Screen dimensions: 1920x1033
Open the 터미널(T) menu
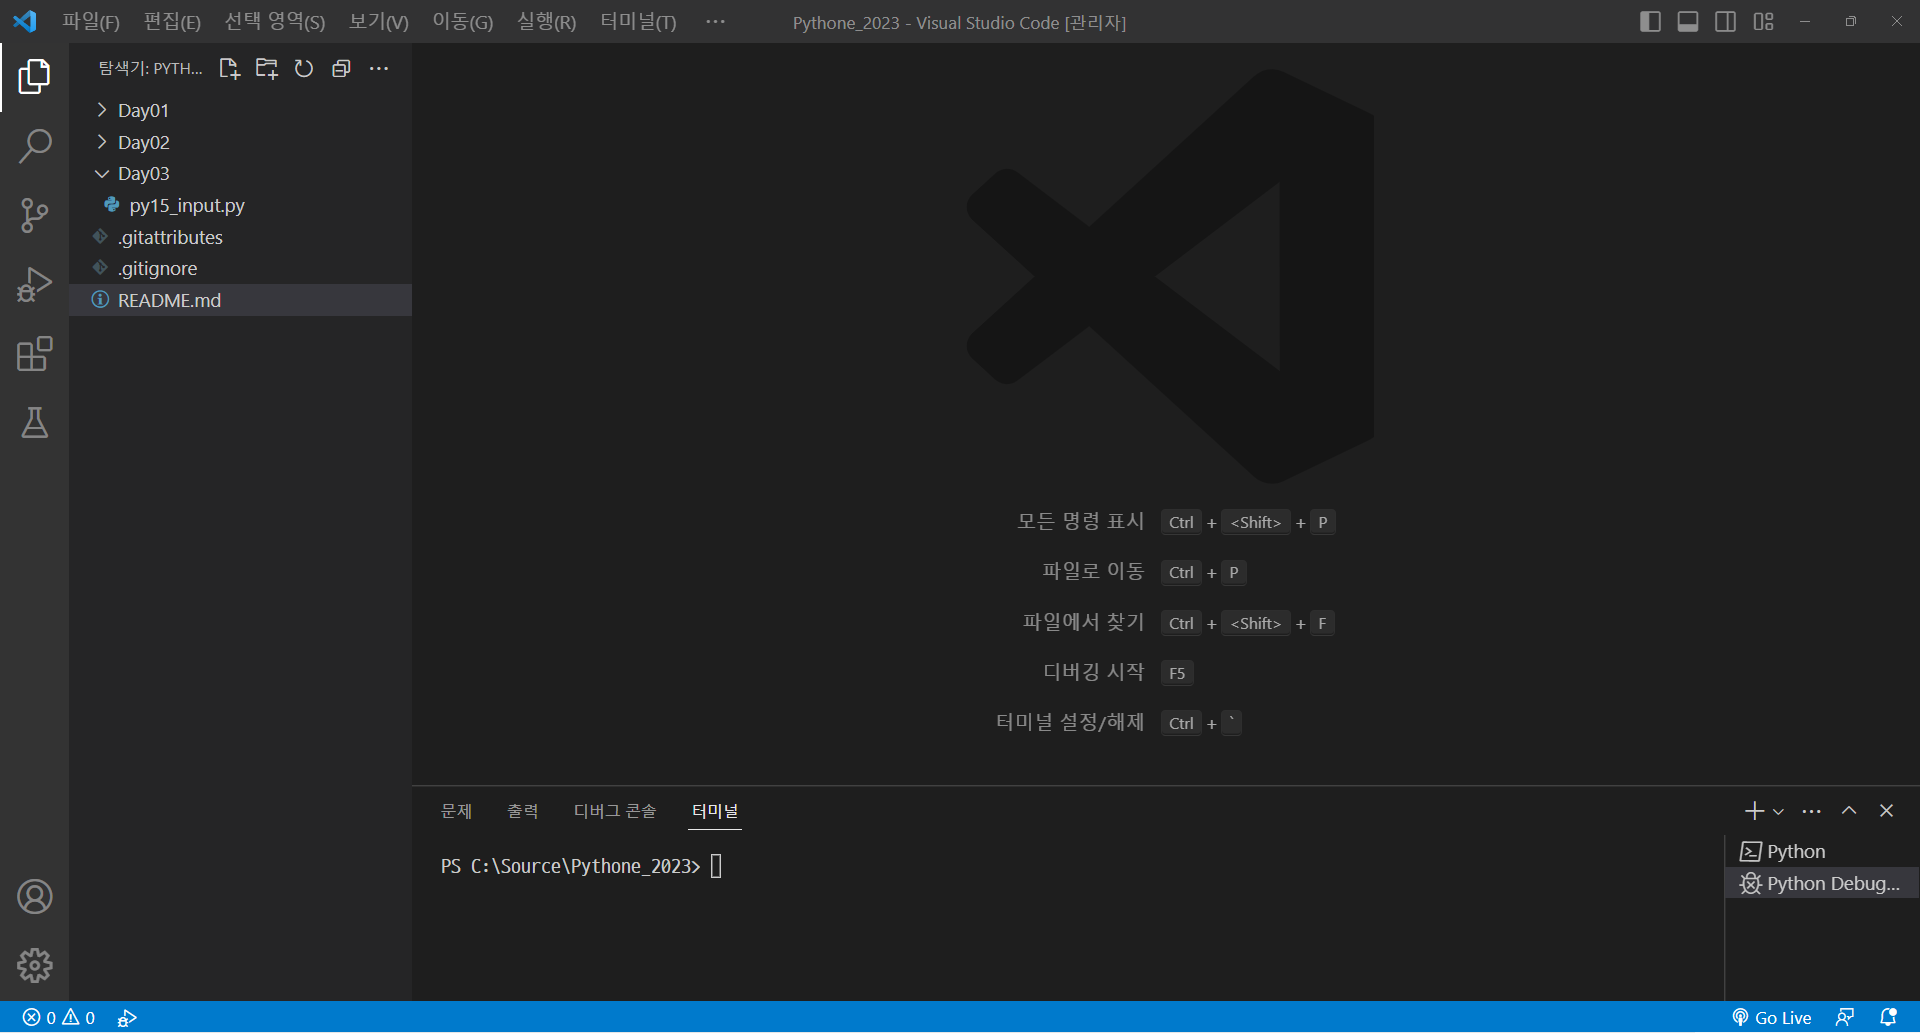click(638, 22)
